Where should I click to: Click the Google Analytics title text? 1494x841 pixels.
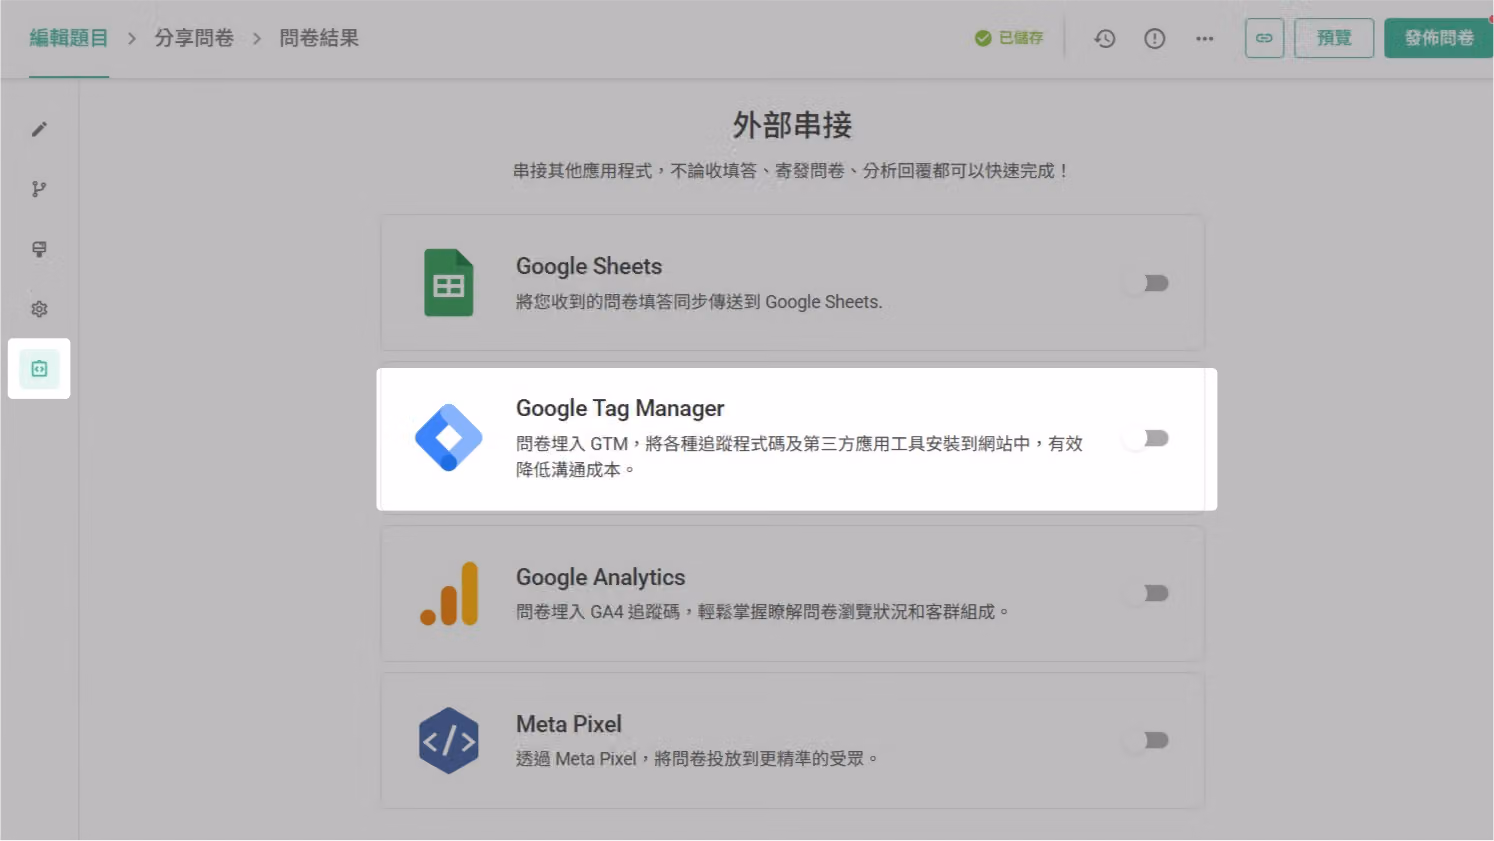point(601,577)
